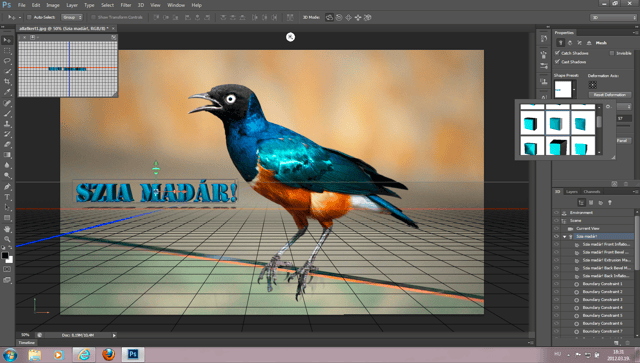Click the Reset Deformation button
Image resolution: width=640 pixels, height=363 pixels.
610,95
